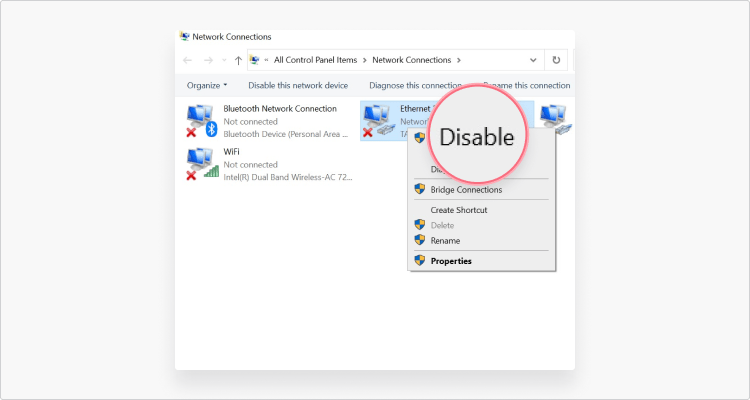Click the shield icon beside Delete
Viewport: 750px width, 400px height.
tap(419, 224)
